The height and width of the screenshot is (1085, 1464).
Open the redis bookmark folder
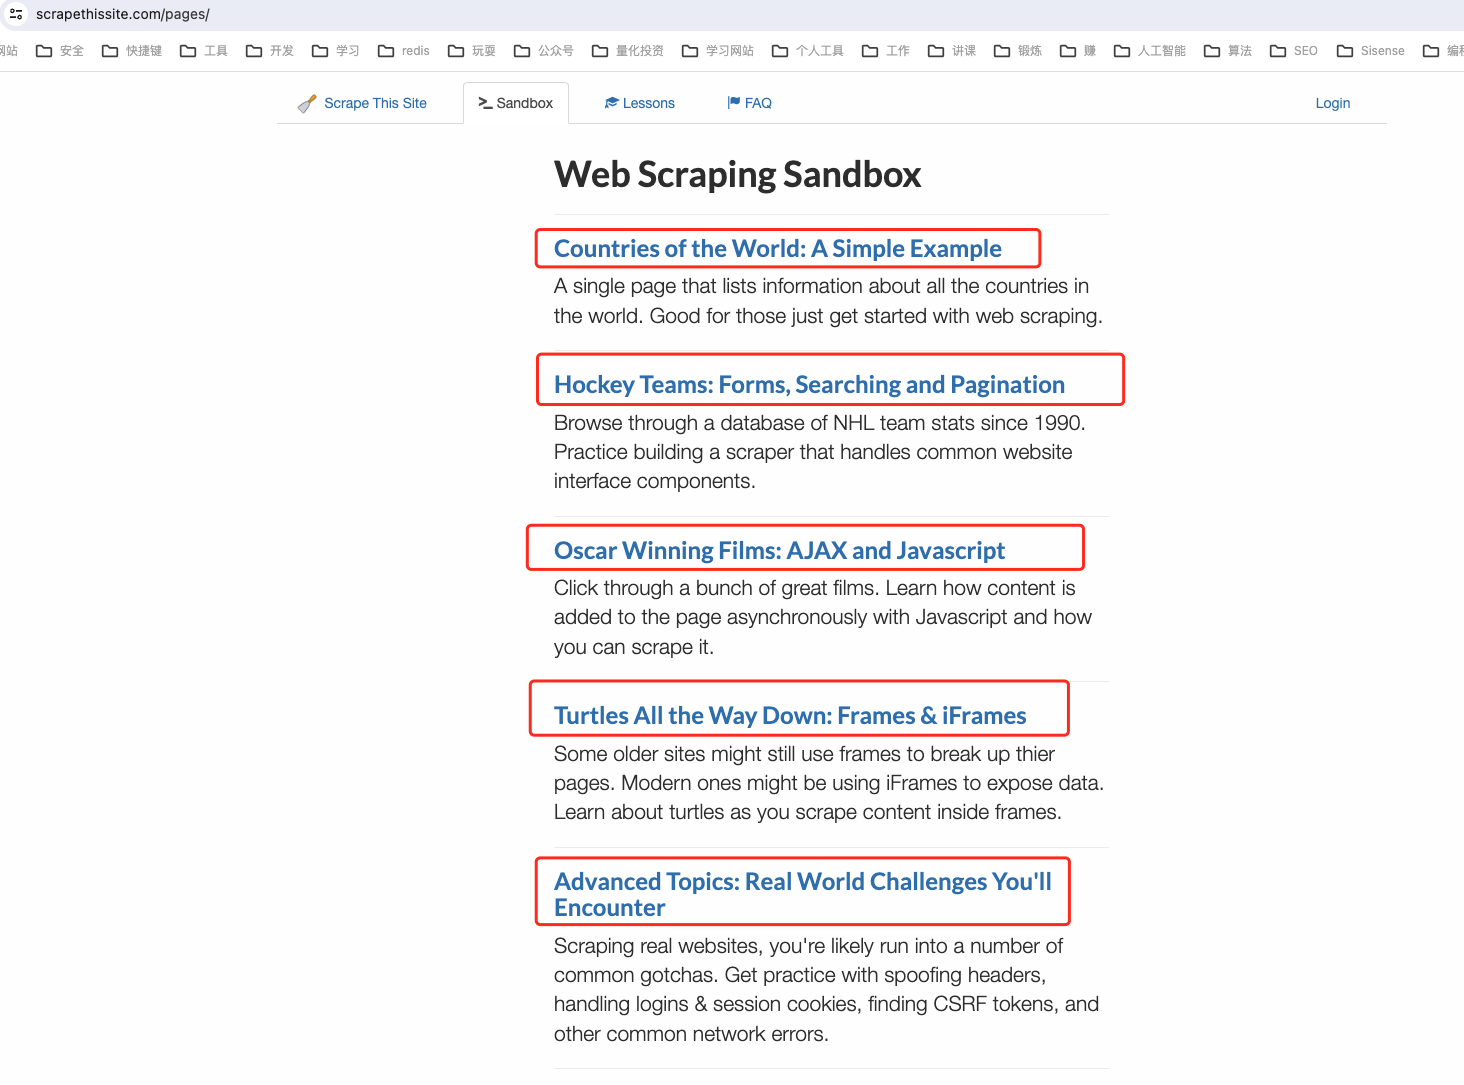tap(404, 51)
